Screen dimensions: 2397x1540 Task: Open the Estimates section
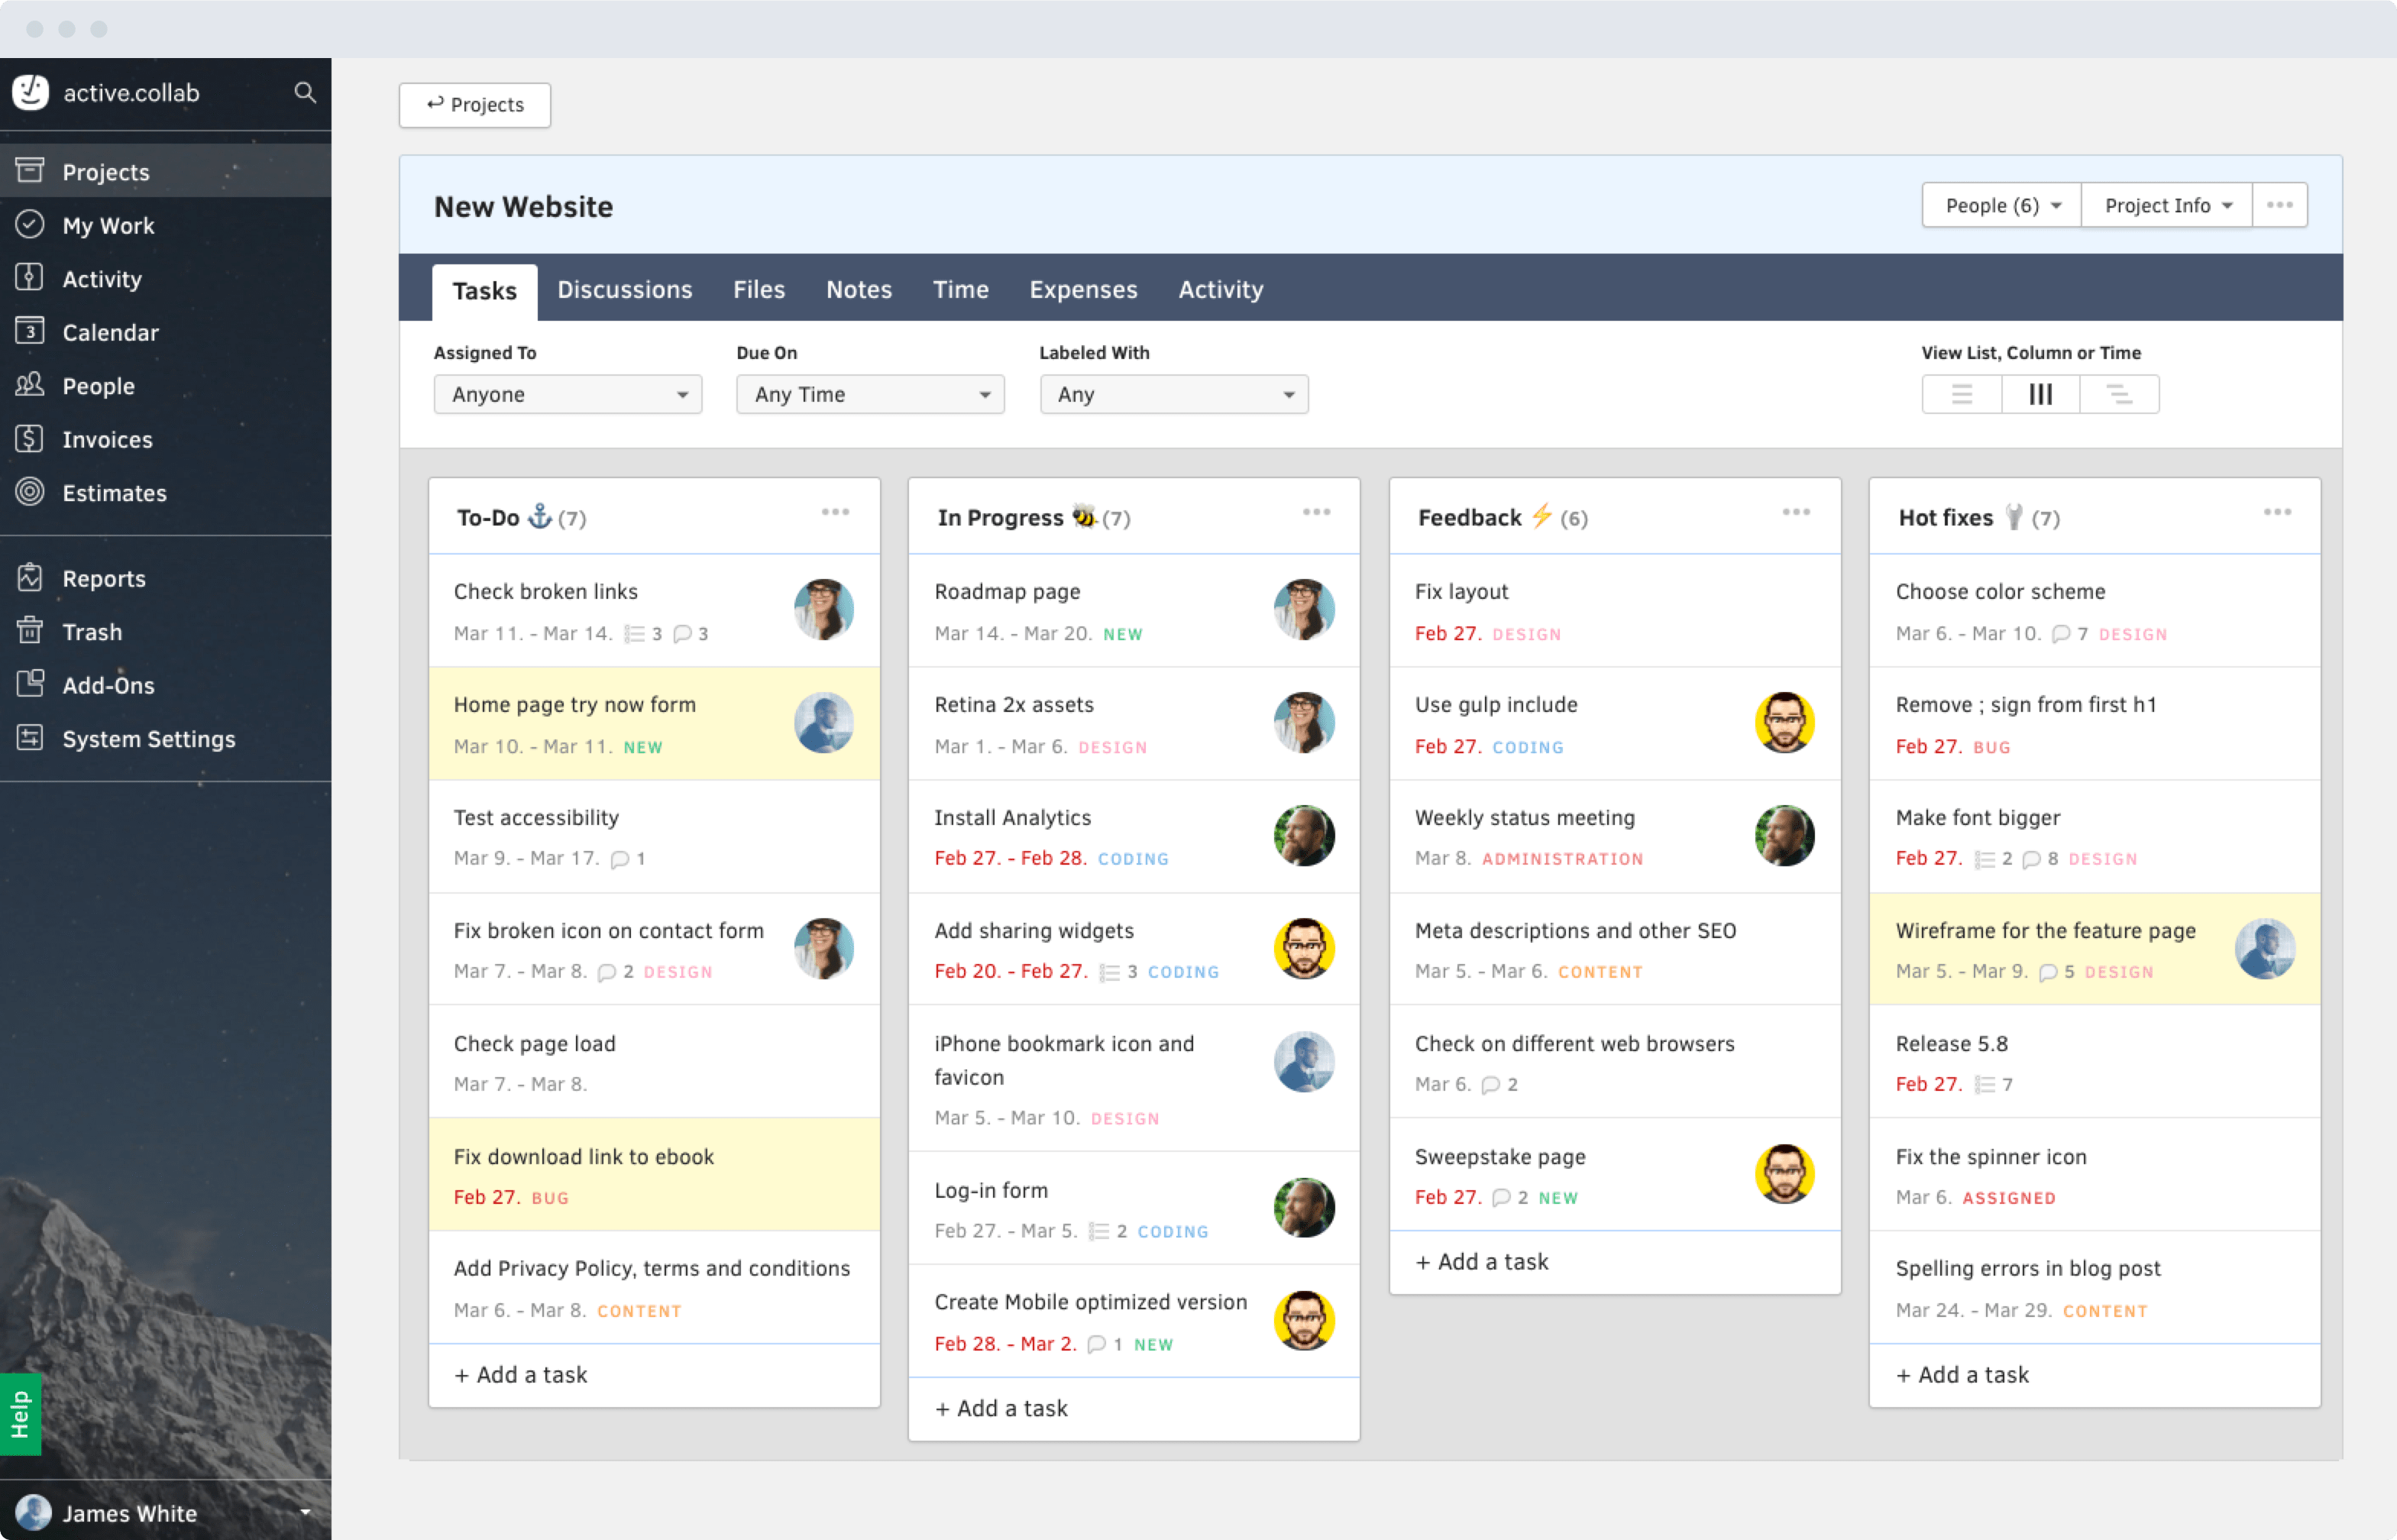(114, 492)
